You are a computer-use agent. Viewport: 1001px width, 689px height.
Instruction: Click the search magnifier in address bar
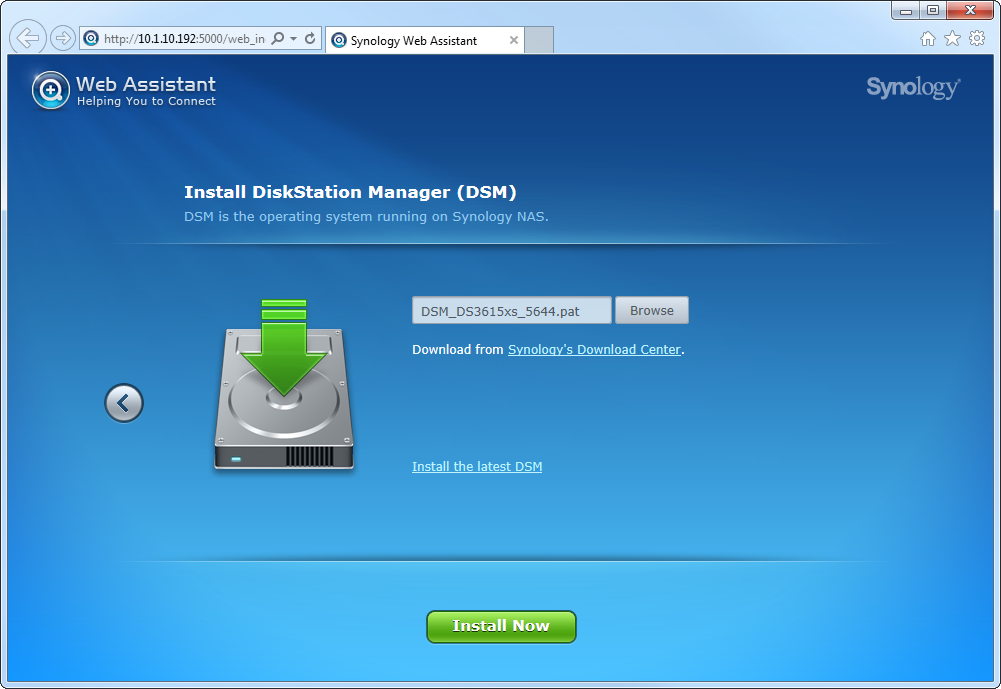[278, 38]
